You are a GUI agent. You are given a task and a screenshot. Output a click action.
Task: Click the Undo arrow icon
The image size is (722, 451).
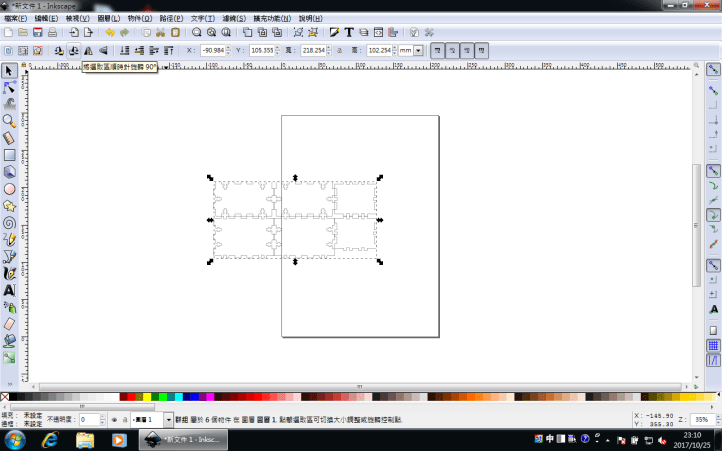pyautogui.click(x=110, y=33)
